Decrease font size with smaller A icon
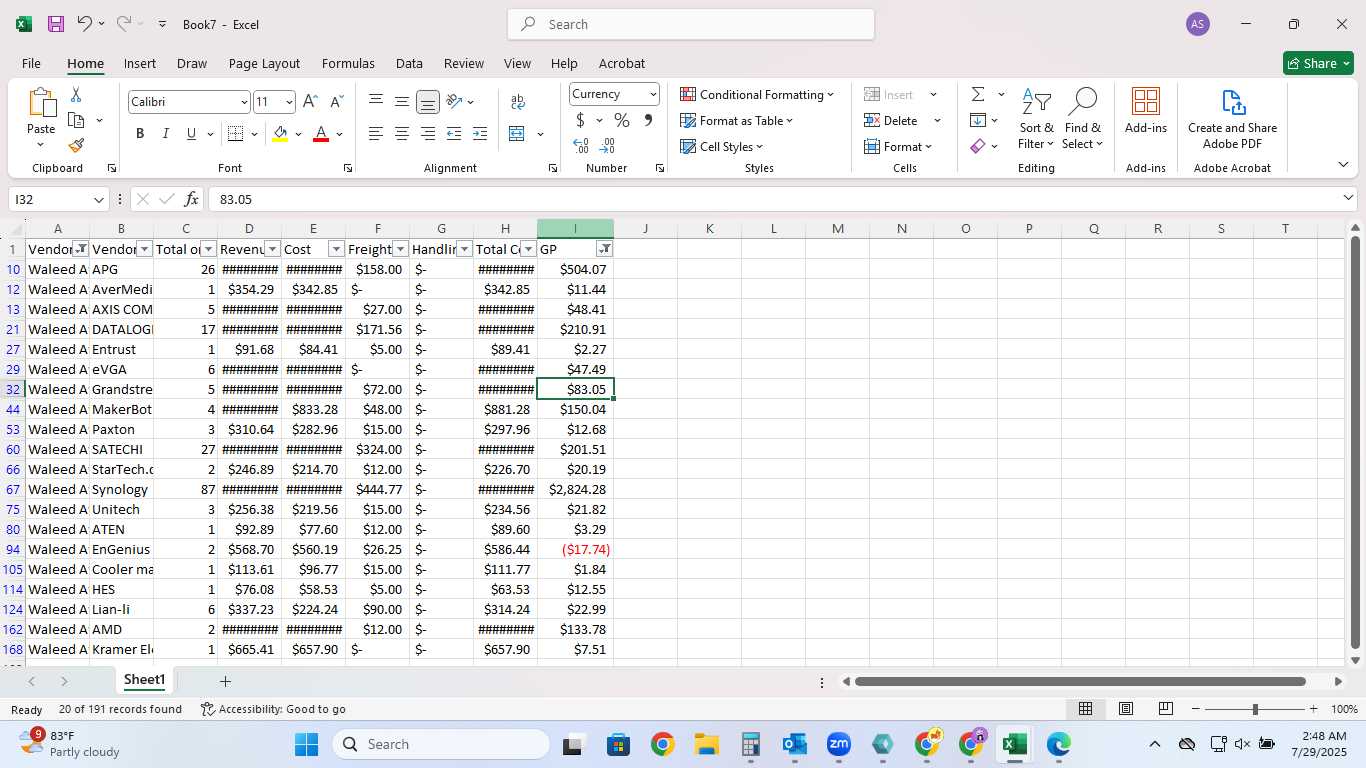Viewport: 1366px width, 768px height. click(x=336, y=101)
